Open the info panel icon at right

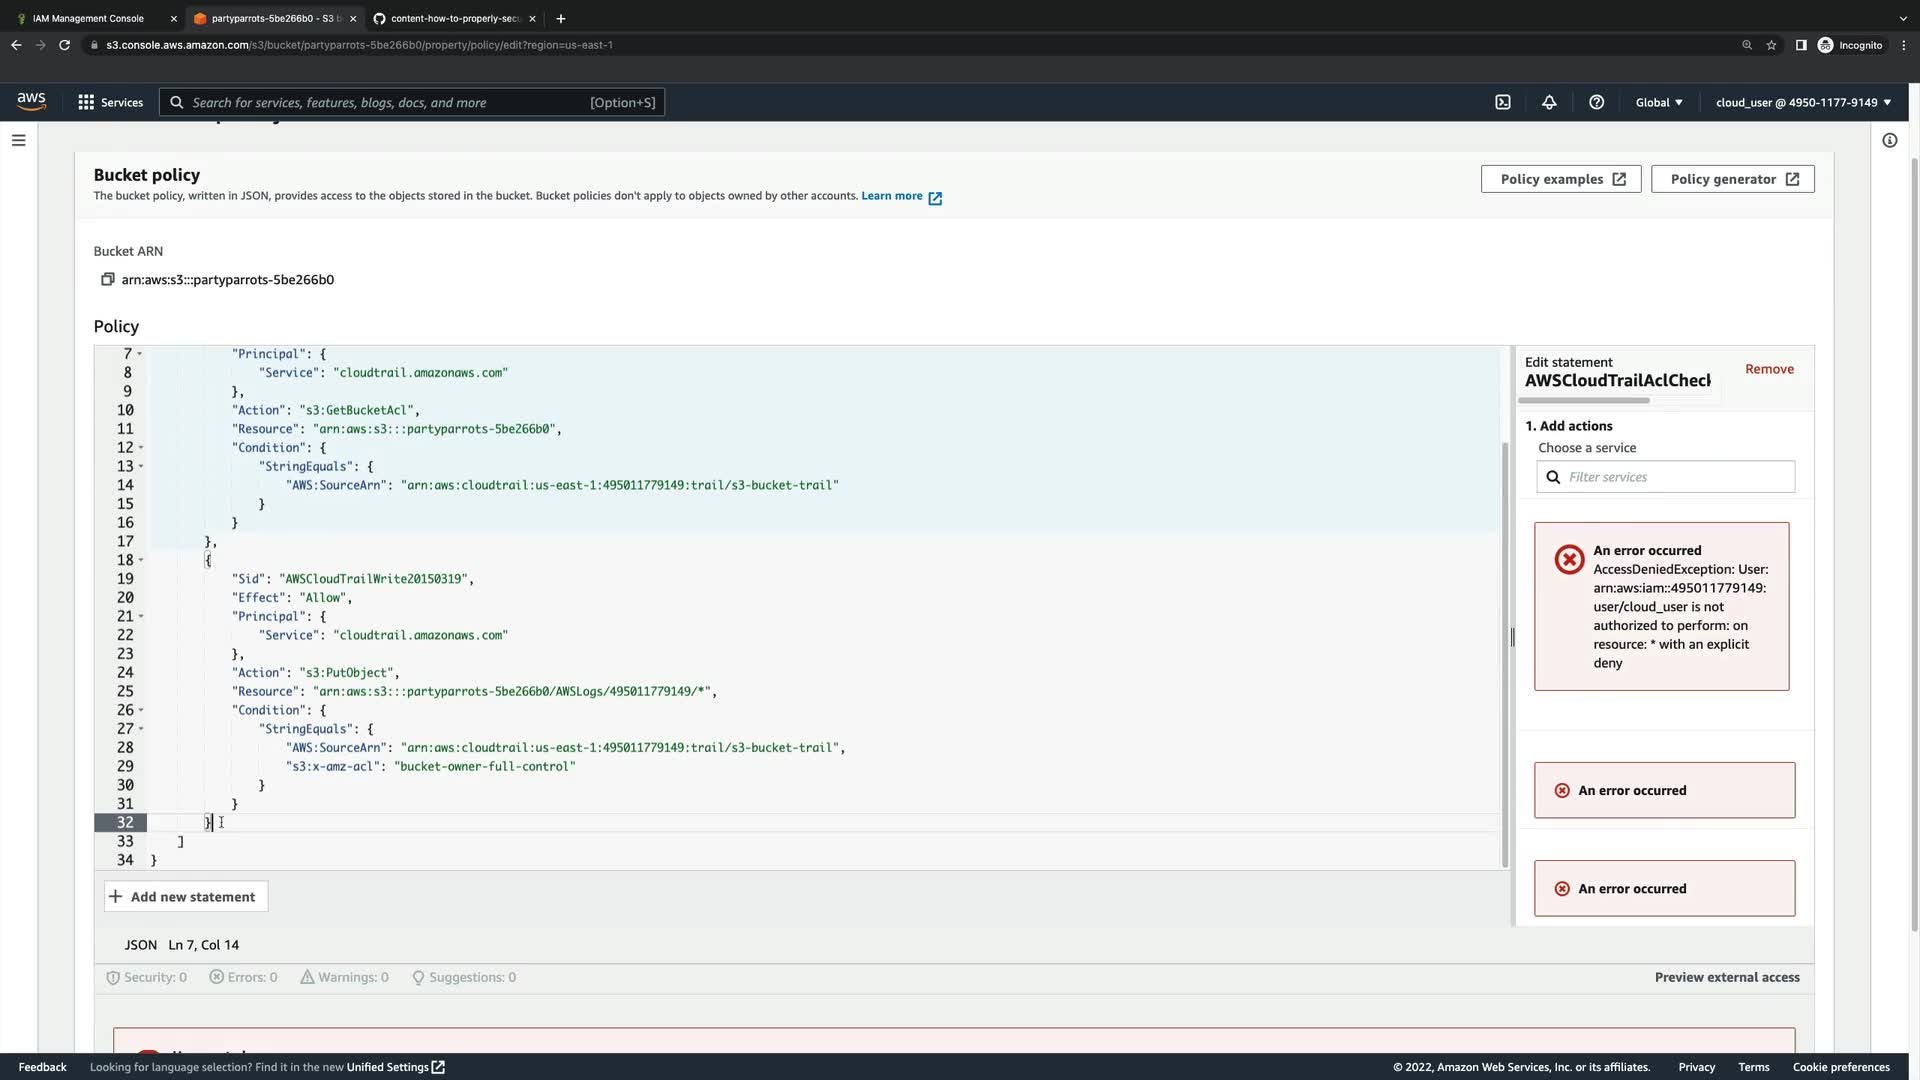pyautogui.click(x=1889, y=140)
